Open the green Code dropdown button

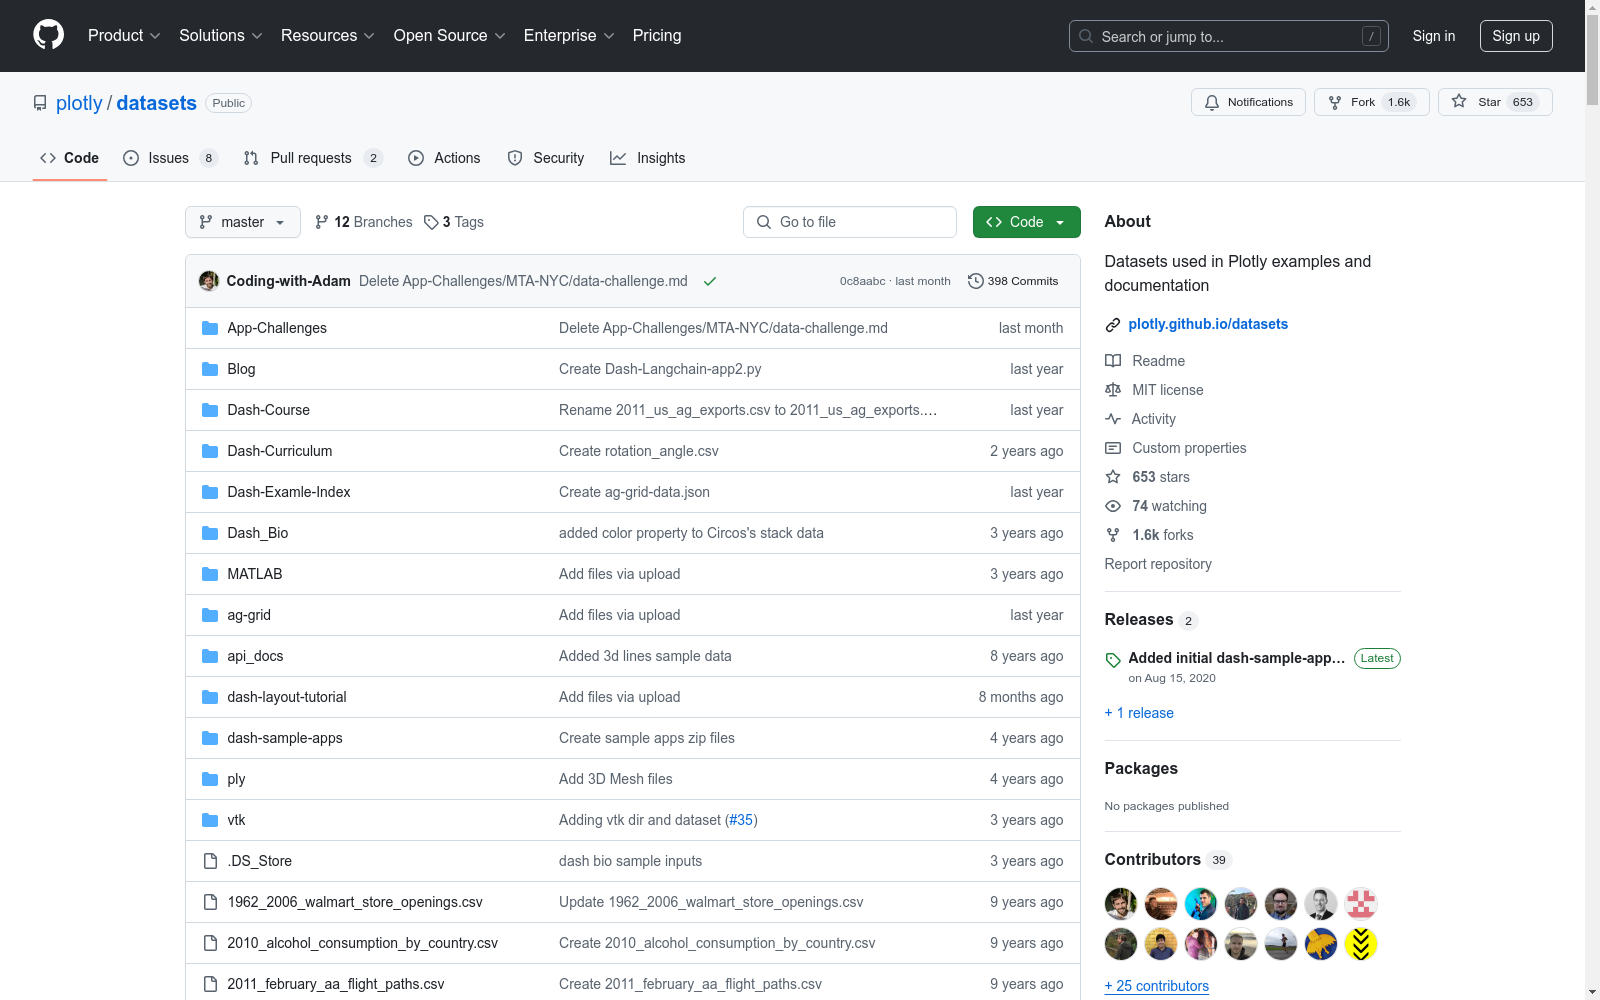(1026, 222)
